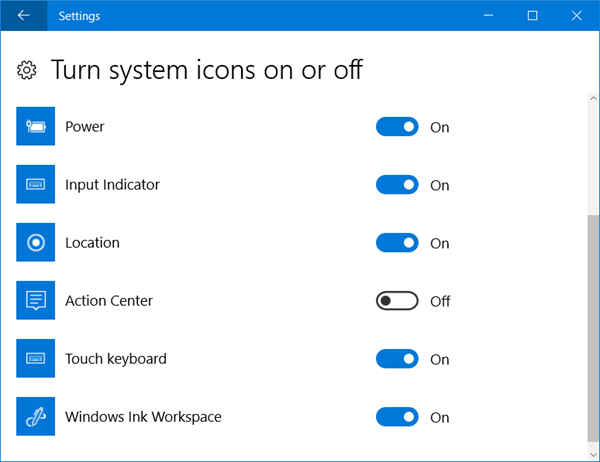Go back using the arrow button
Viewport: 600px width, 462px height.
pyautogui.click(x=23, y=16)
